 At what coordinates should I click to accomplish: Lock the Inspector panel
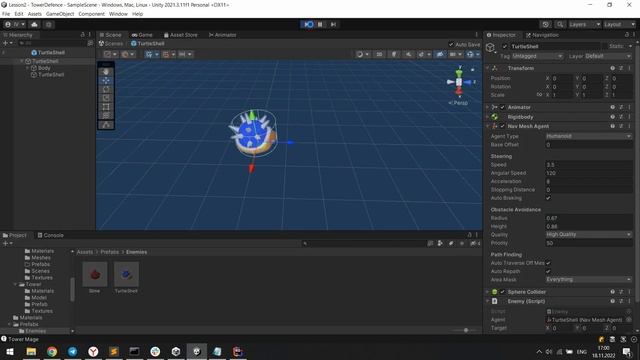click(x=627, y=35)
